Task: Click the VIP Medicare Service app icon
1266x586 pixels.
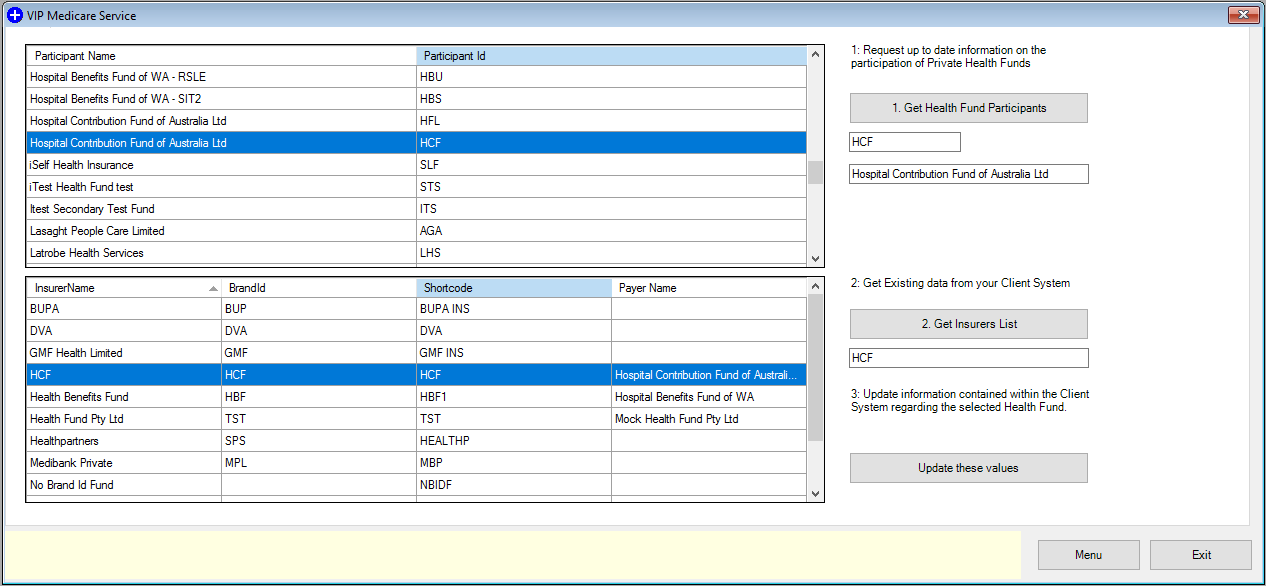Action: [x=14, y=16]
